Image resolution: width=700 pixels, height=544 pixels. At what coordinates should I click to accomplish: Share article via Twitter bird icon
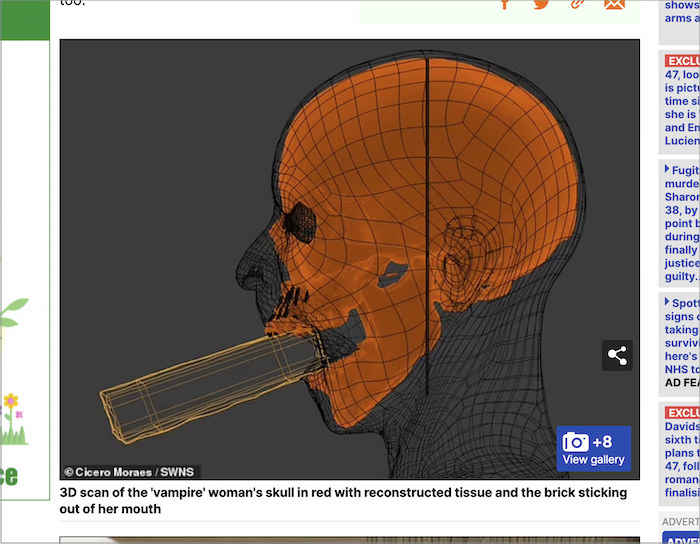541,3
